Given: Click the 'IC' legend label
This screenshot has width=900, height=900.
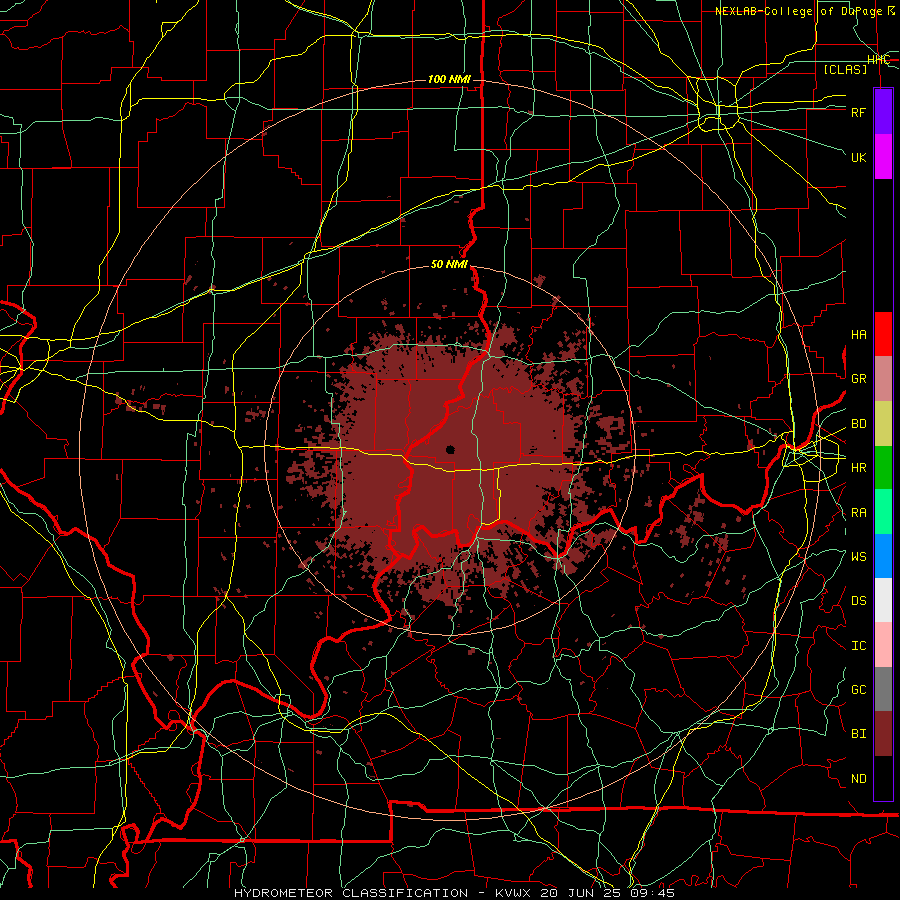Looking at the screenshot, I should (x=859, y=646).
